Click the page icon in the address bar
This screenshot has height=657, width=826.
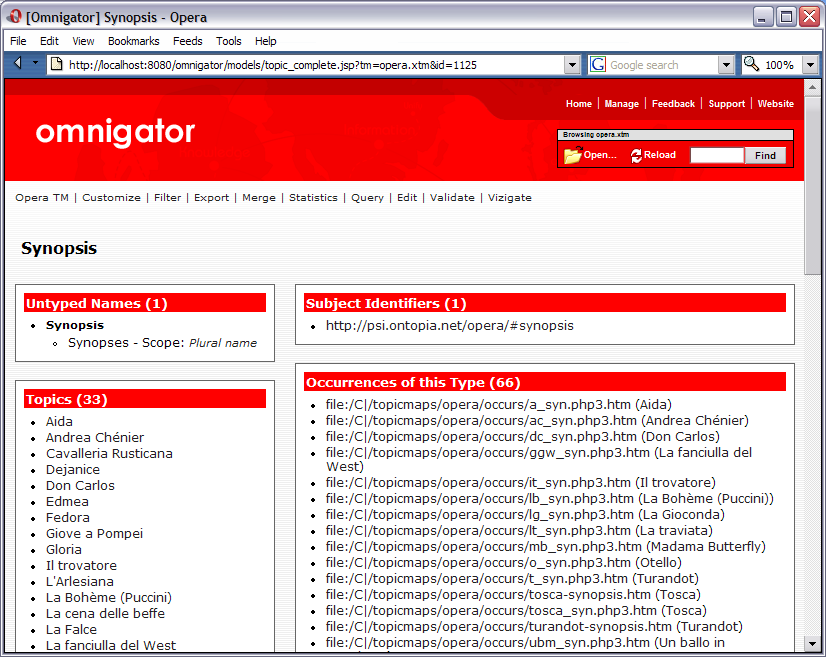(56, 64)
